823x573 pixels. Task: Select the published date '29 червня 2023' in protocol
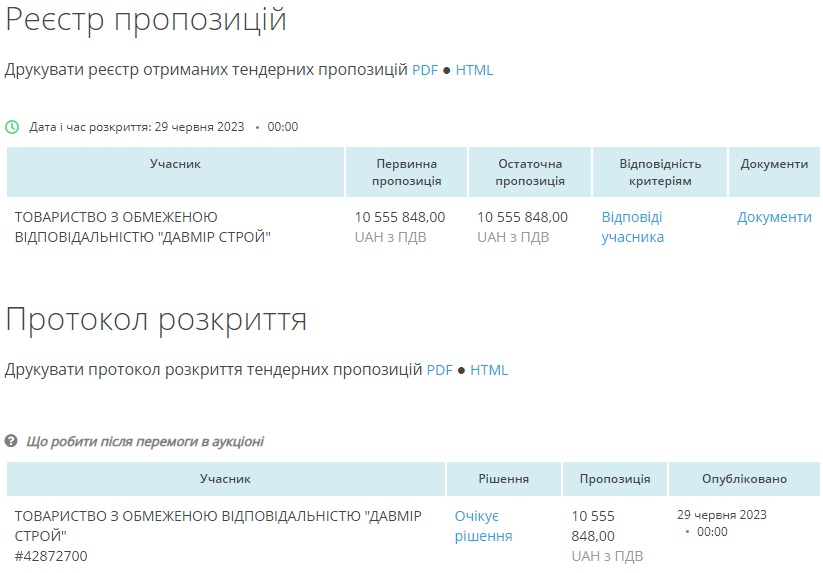[722, 515]
